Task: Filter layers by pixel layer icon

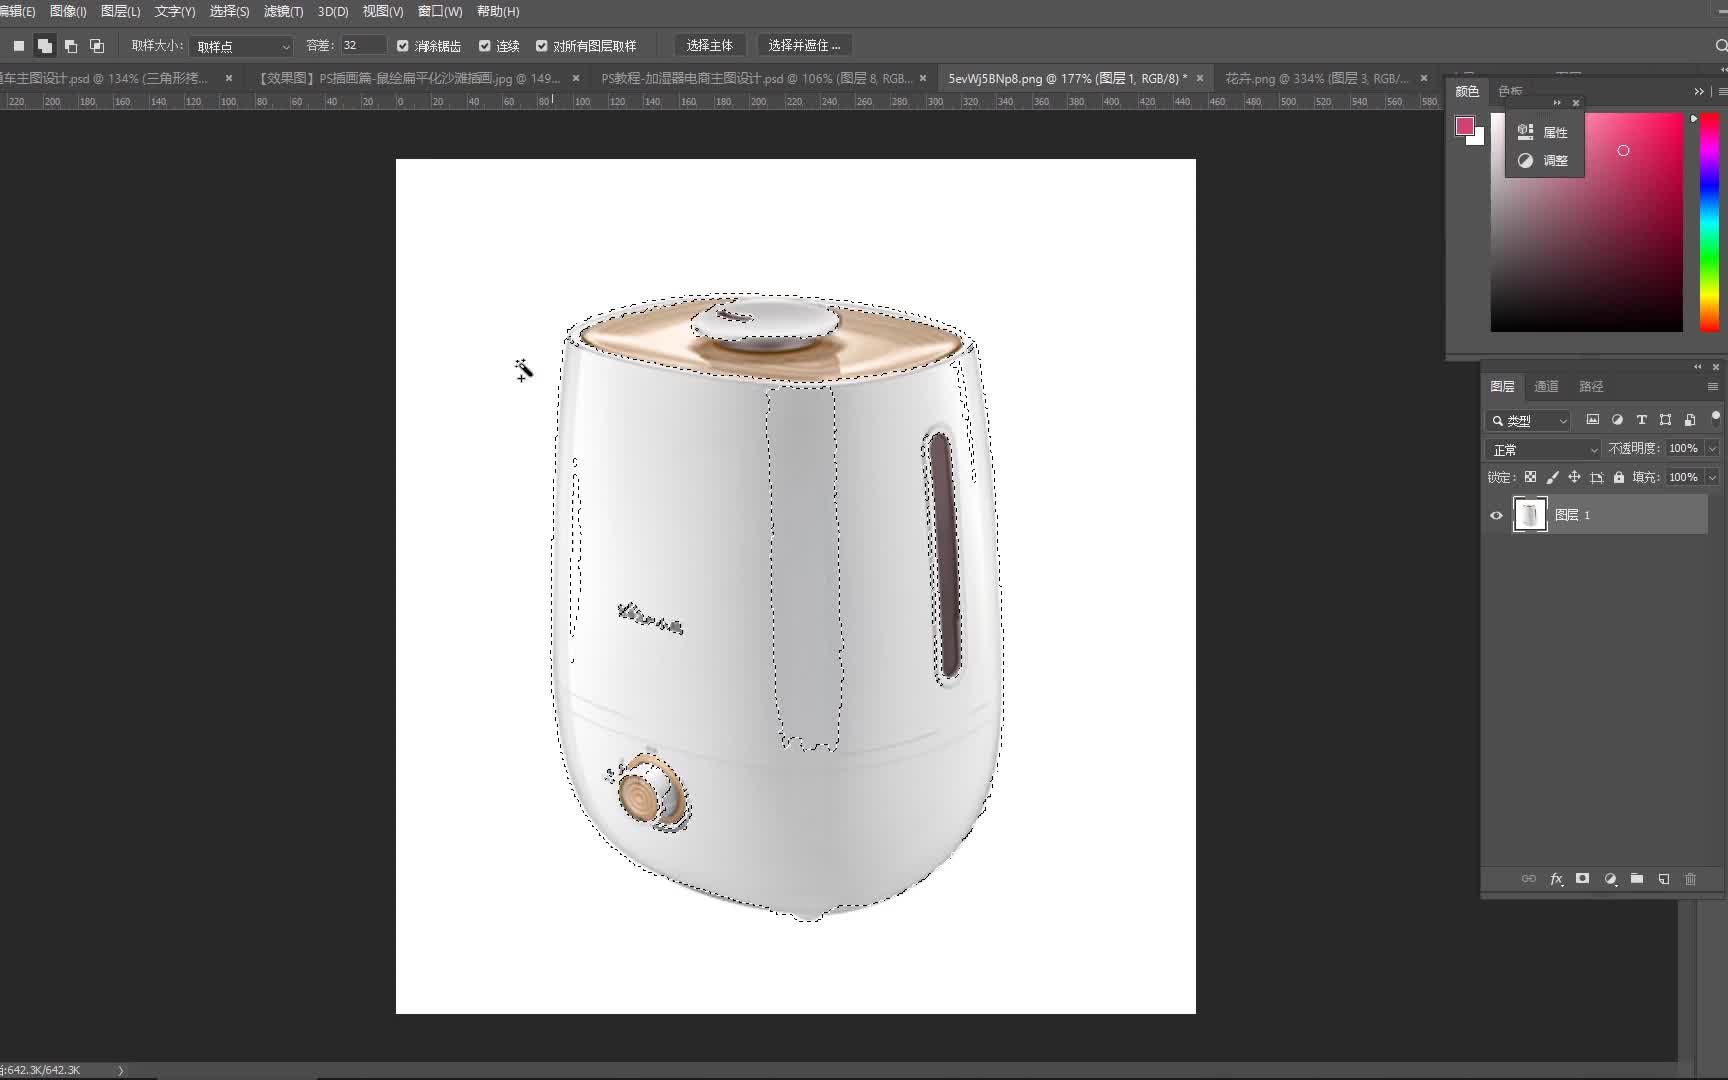Action: tap(1593, 420)
